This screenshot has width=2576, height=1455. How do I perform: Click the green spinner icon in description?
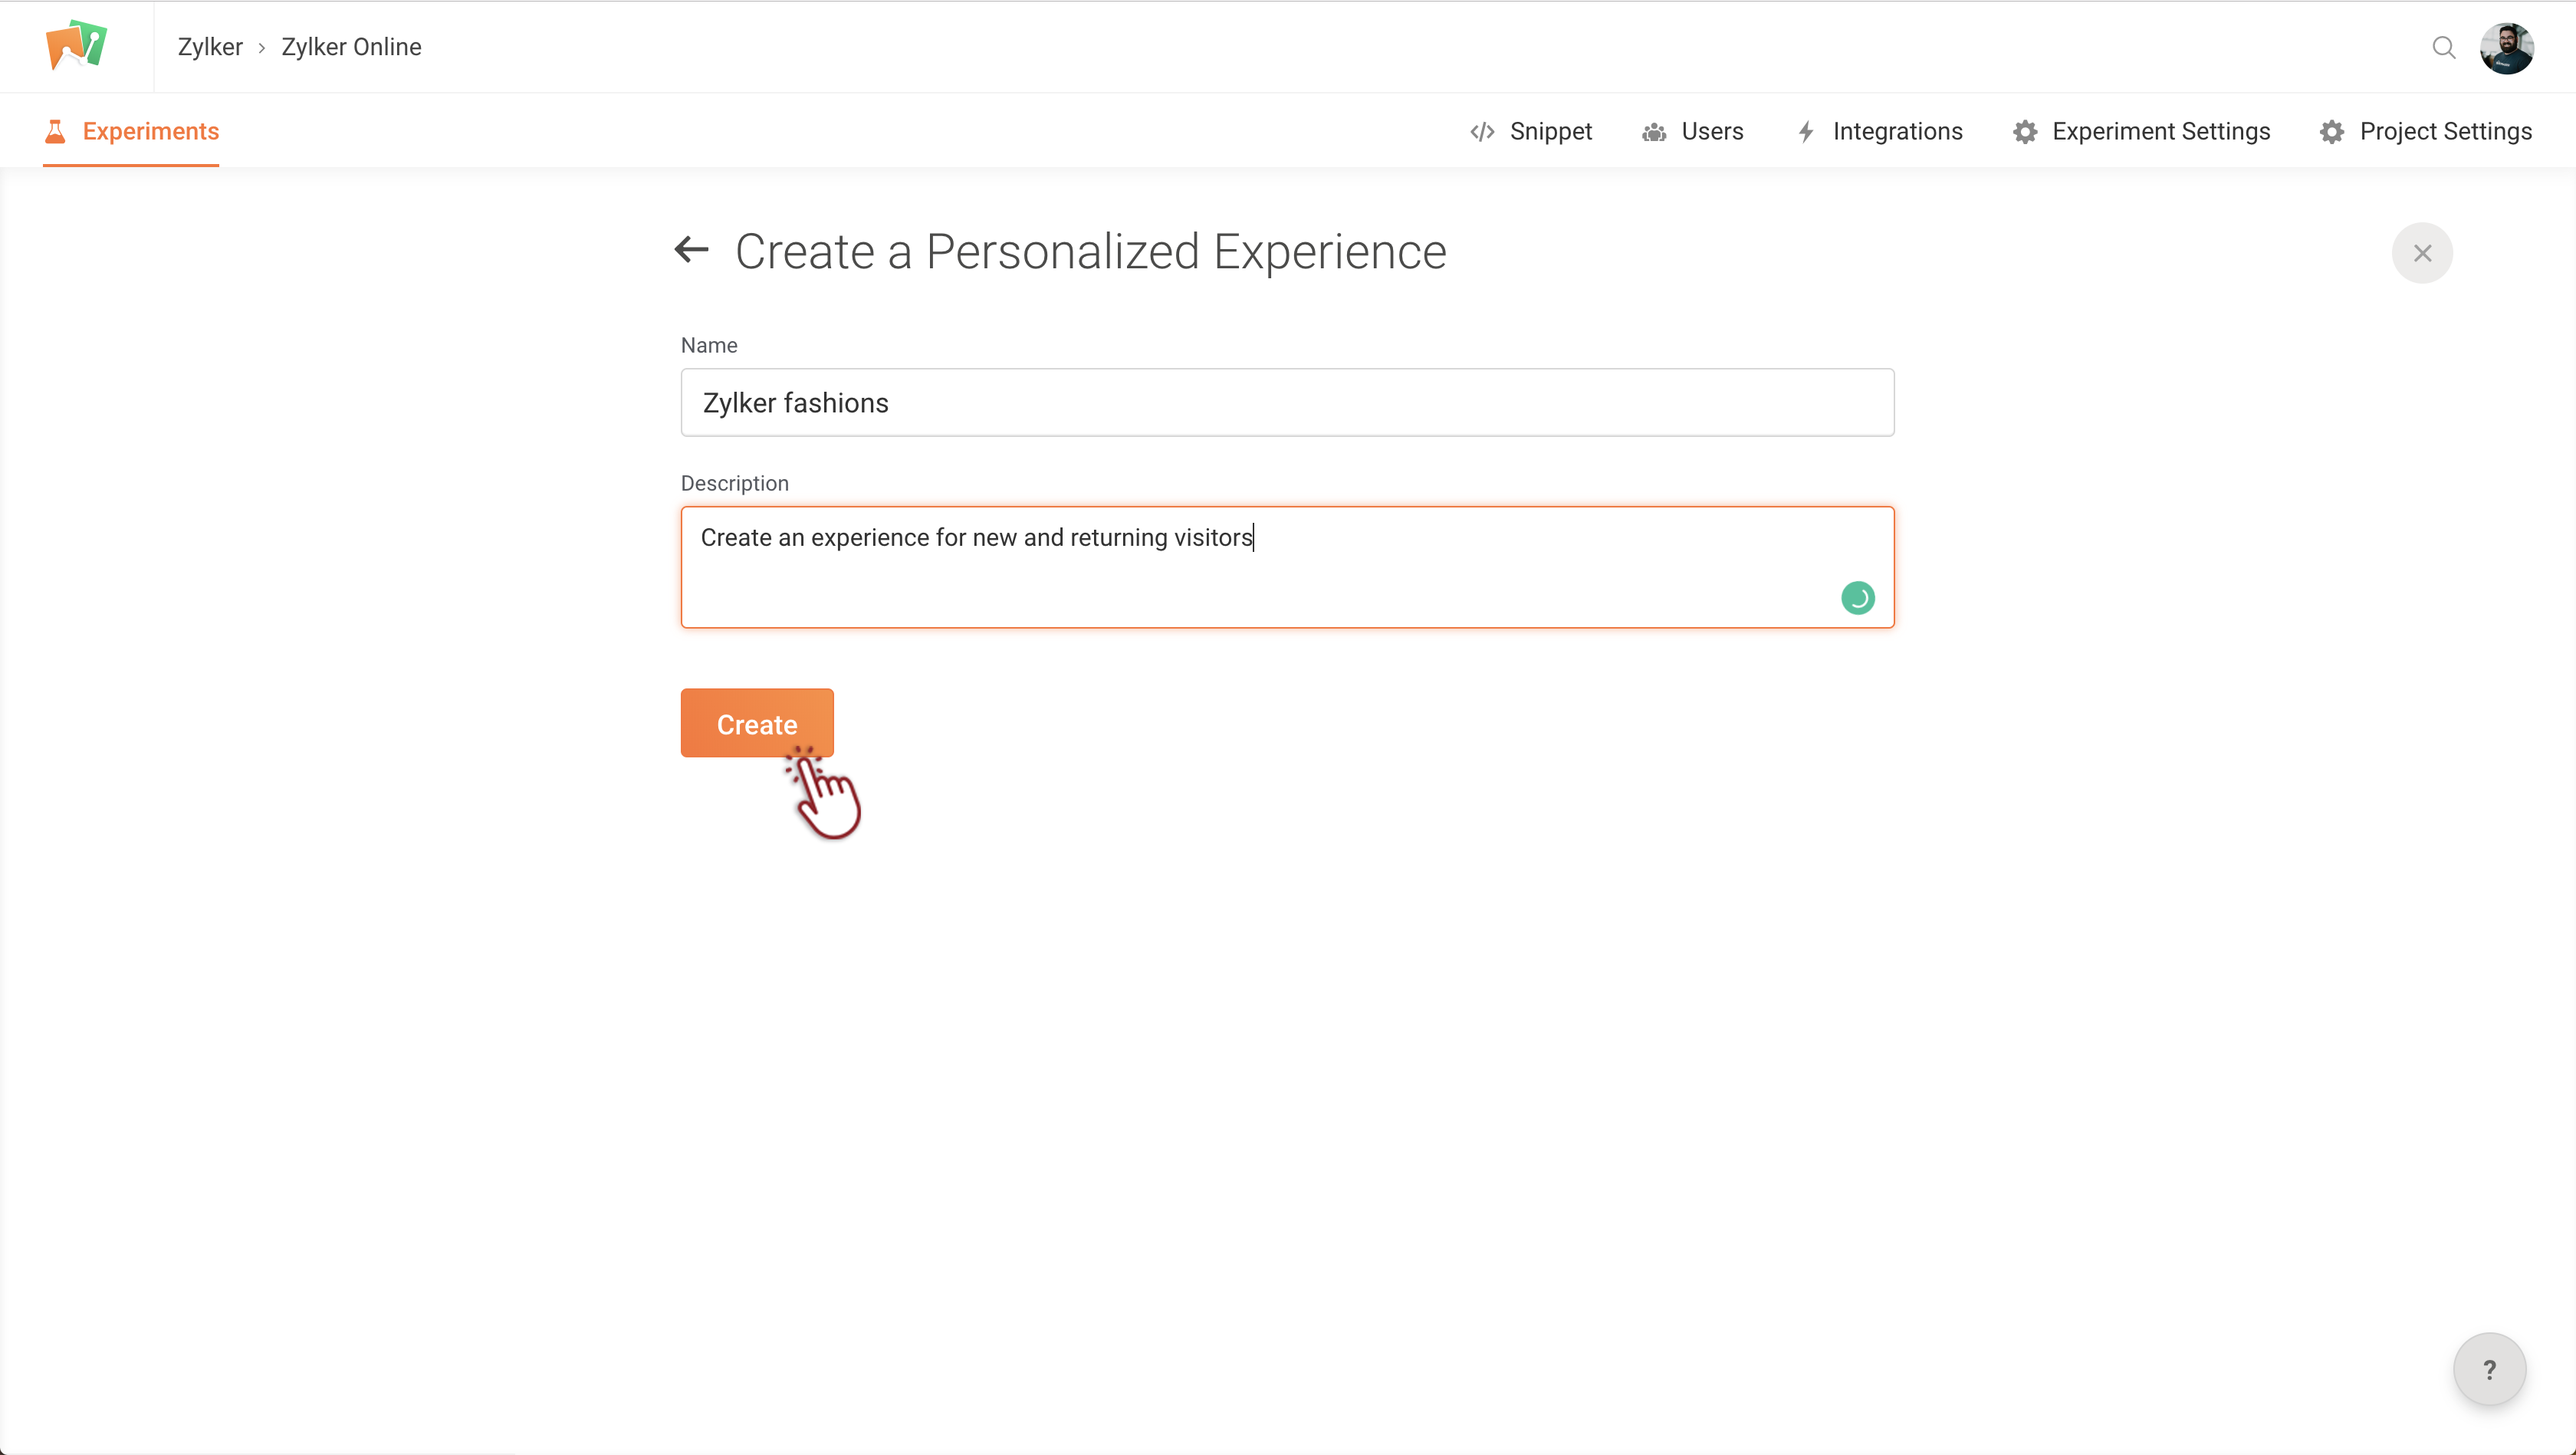click(1857, 598)
